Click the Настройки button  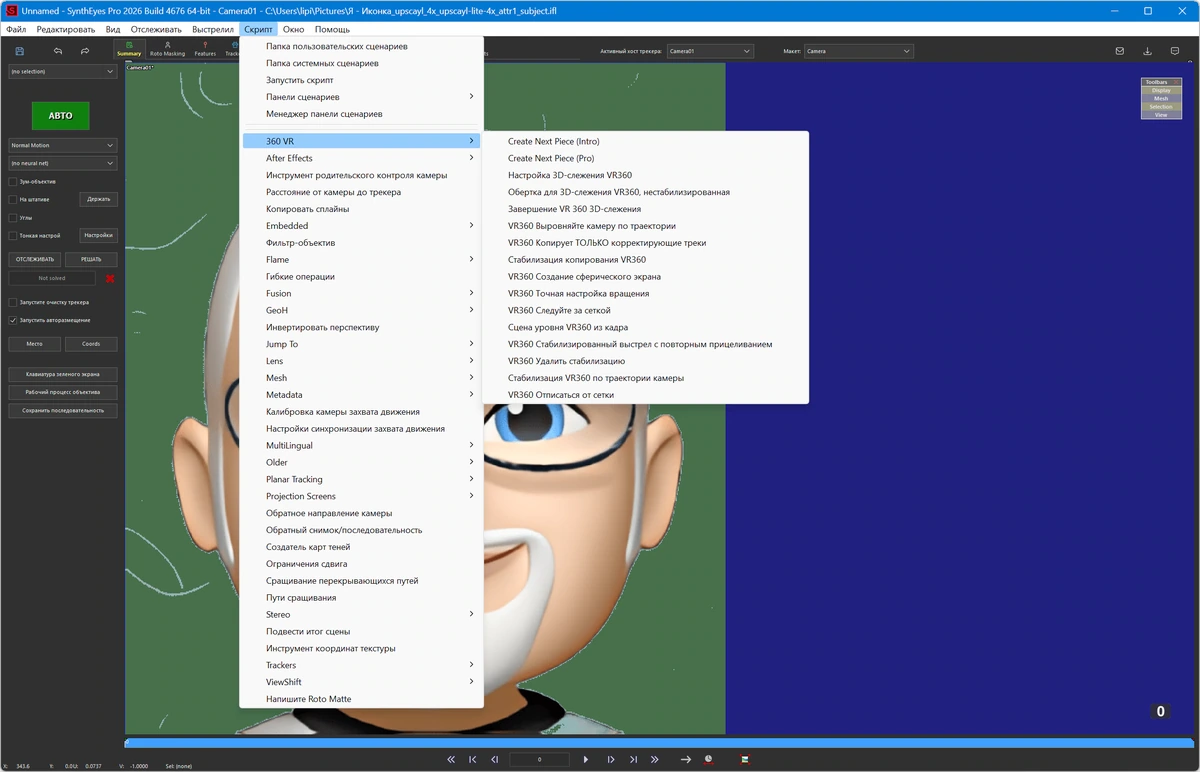(99, 236)
